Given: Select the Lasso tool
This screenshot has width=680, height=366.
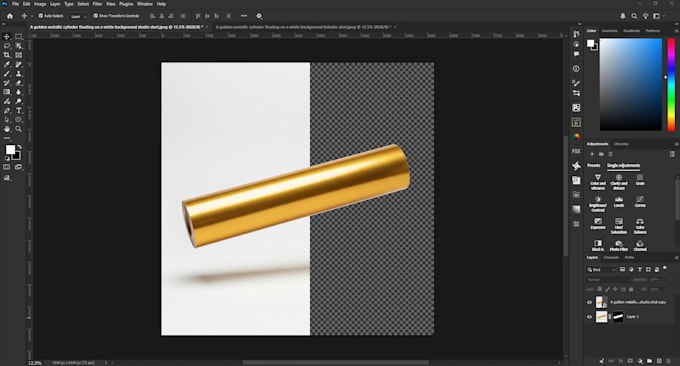Looking at the screenshot, I should (x=7, y=46).
